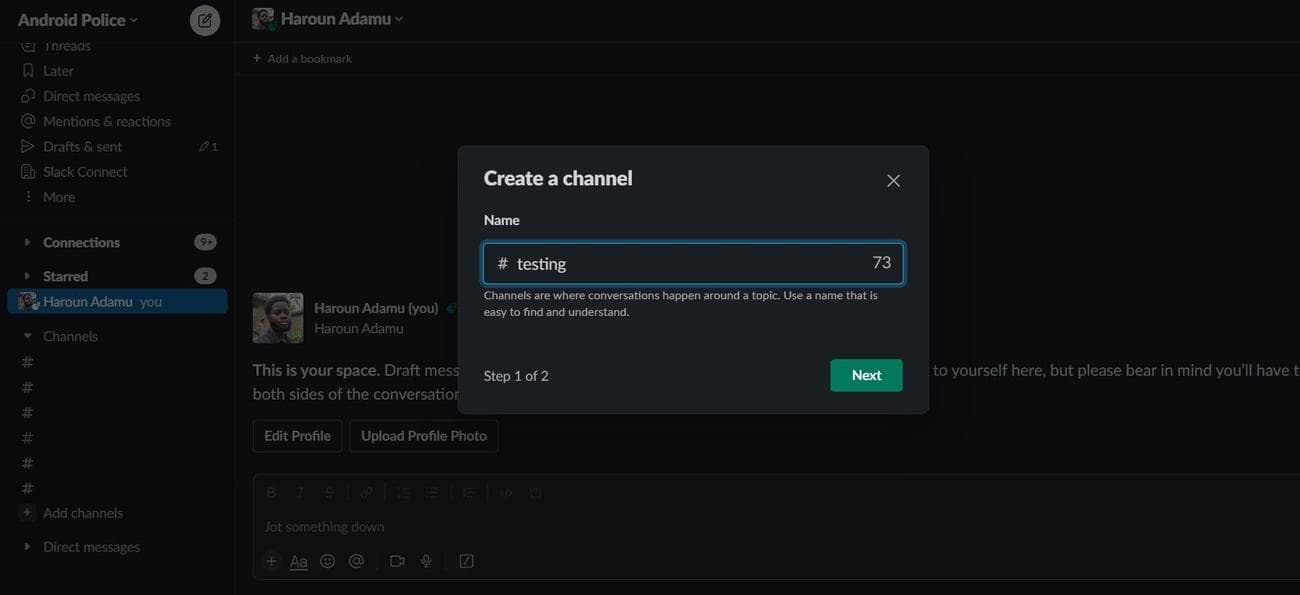Image resolution: width=1300 pixels, height=595 pixels.
Task: Click the compose new message icon
Action: click(205, 20)
